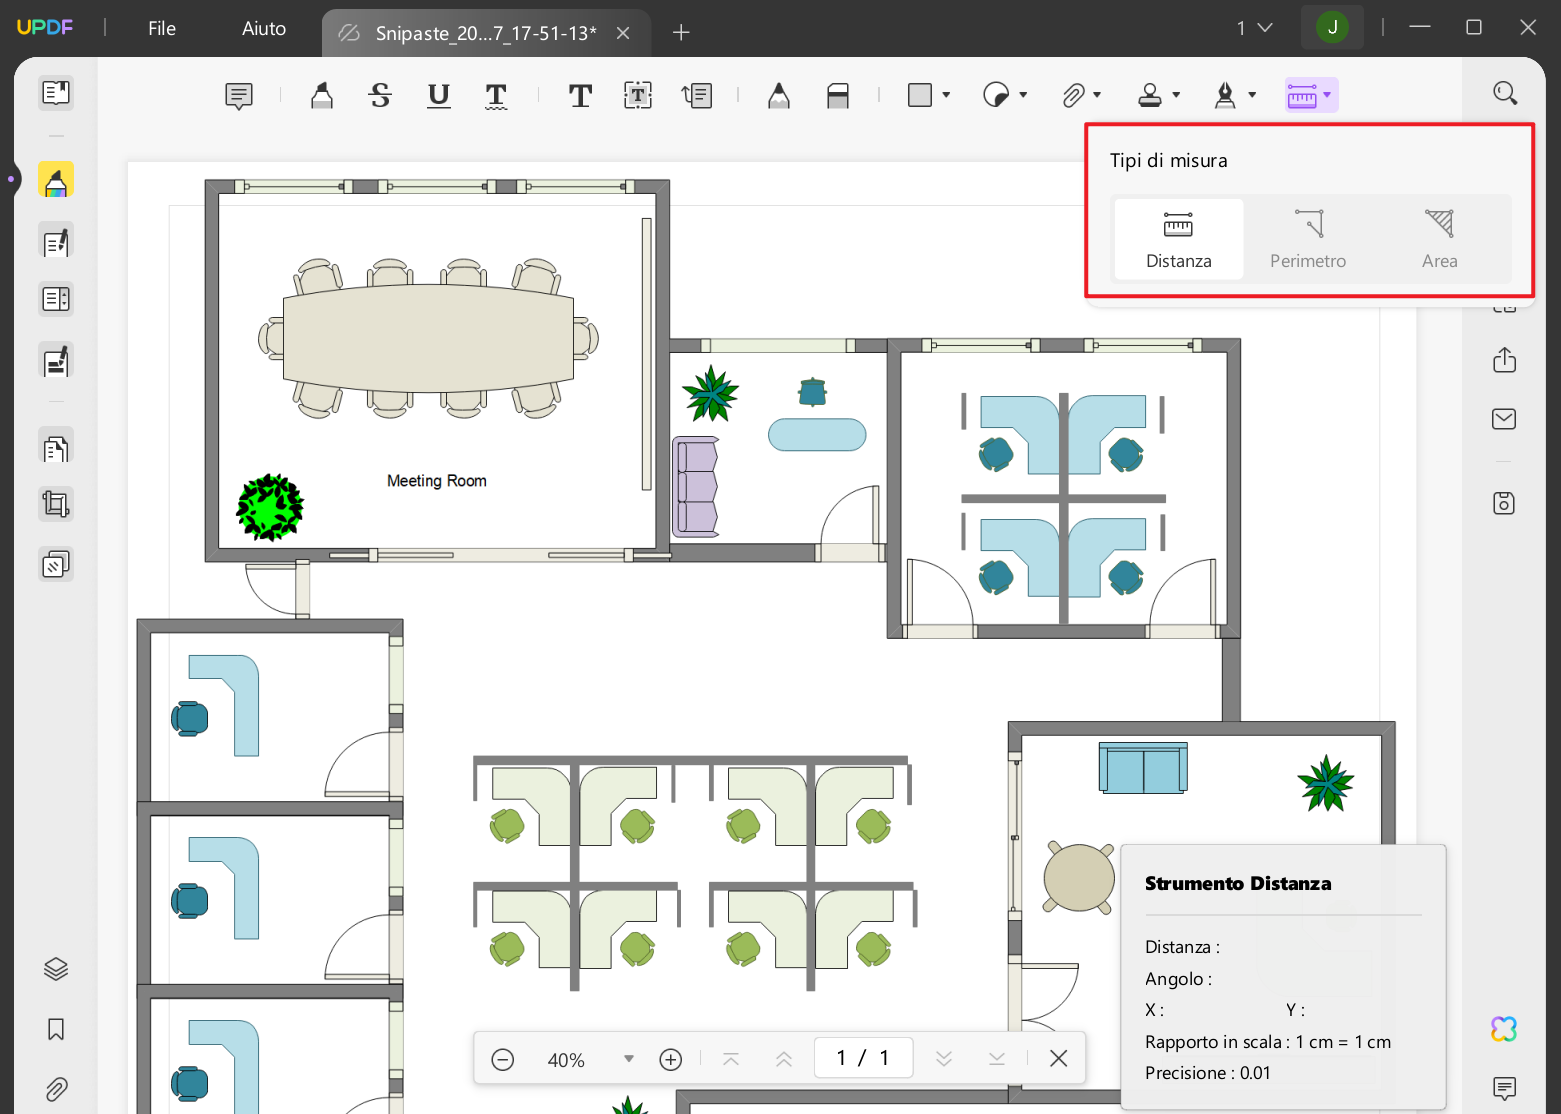Open the Organize Pages tool in sidebar
Image resolution: width=1561 pixels, height=1114 pixels.
point(56,448)
